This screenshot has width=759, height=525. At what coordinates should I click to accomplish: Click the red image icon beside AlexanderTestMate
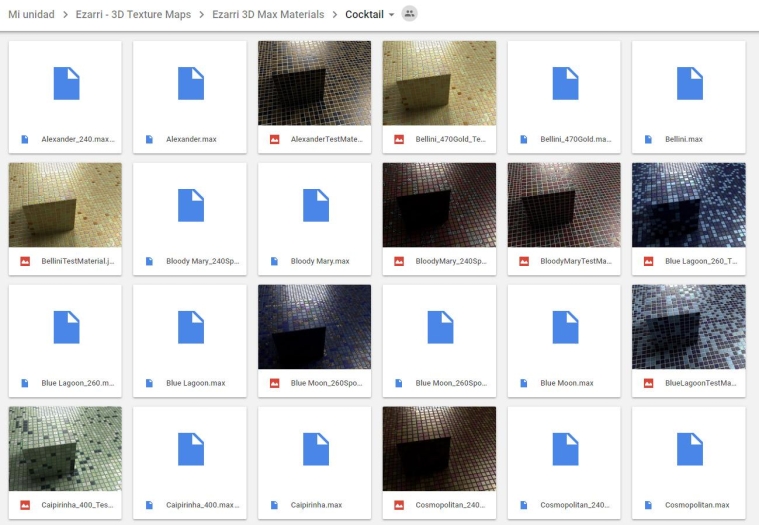point(274,139)
